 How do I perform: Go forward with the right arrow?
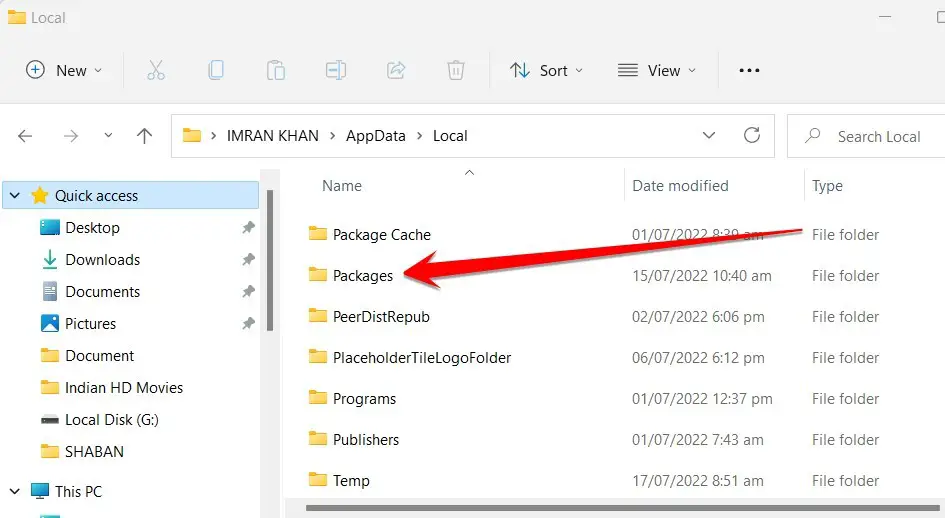[x=71, y=136]
